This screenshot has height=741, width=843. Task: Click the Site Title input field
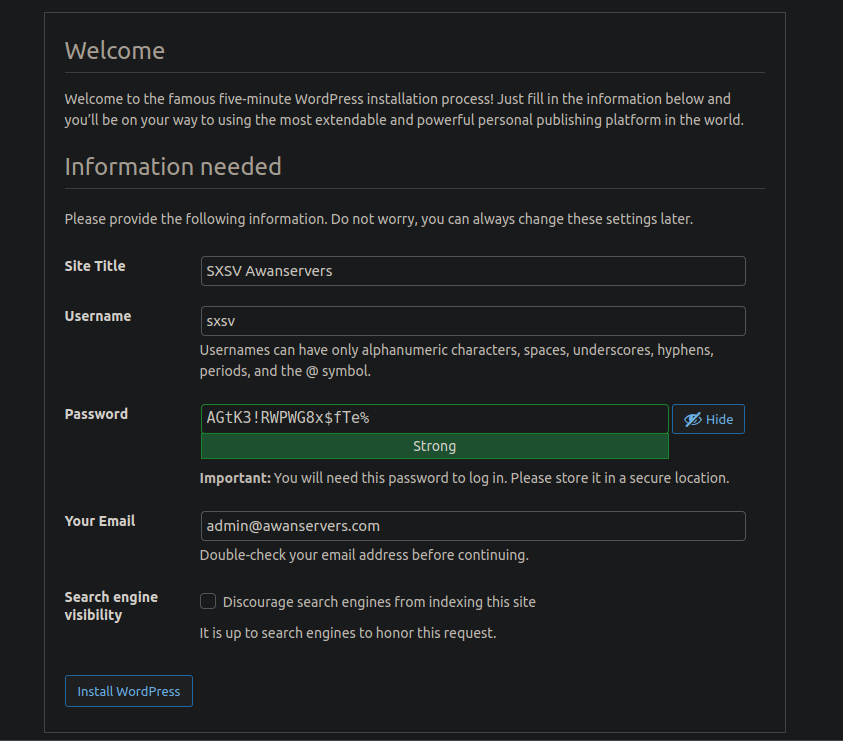tap(473, 271)
